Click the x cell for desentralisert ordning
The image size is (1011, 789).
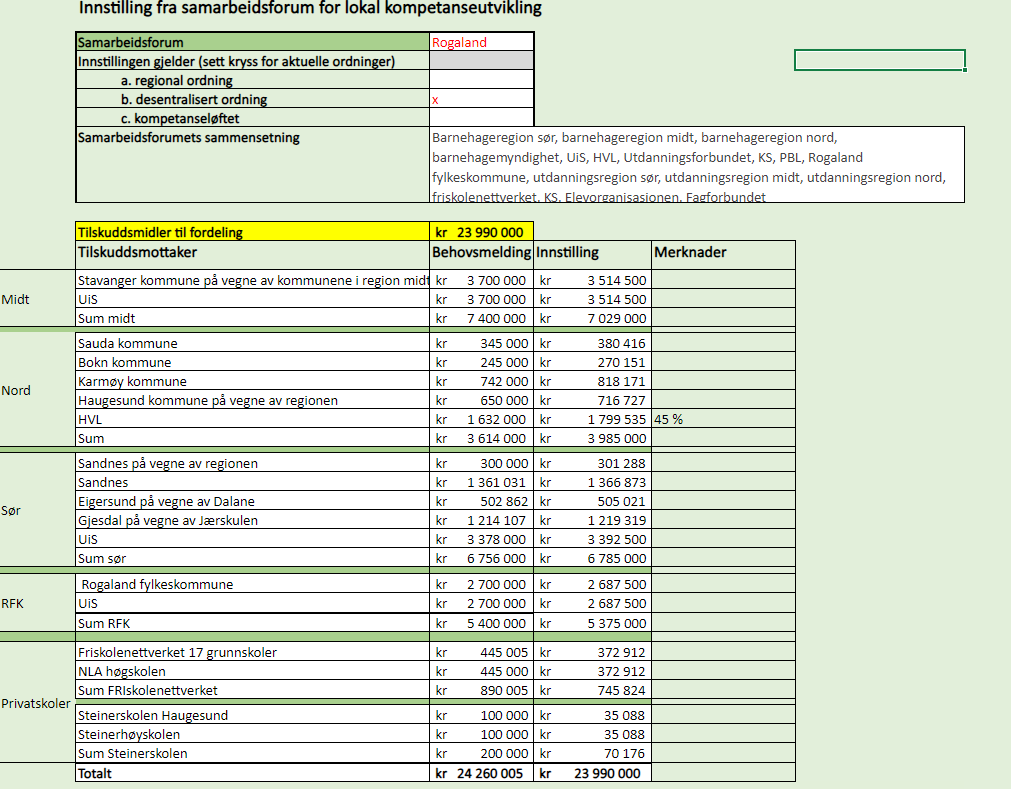481,99
